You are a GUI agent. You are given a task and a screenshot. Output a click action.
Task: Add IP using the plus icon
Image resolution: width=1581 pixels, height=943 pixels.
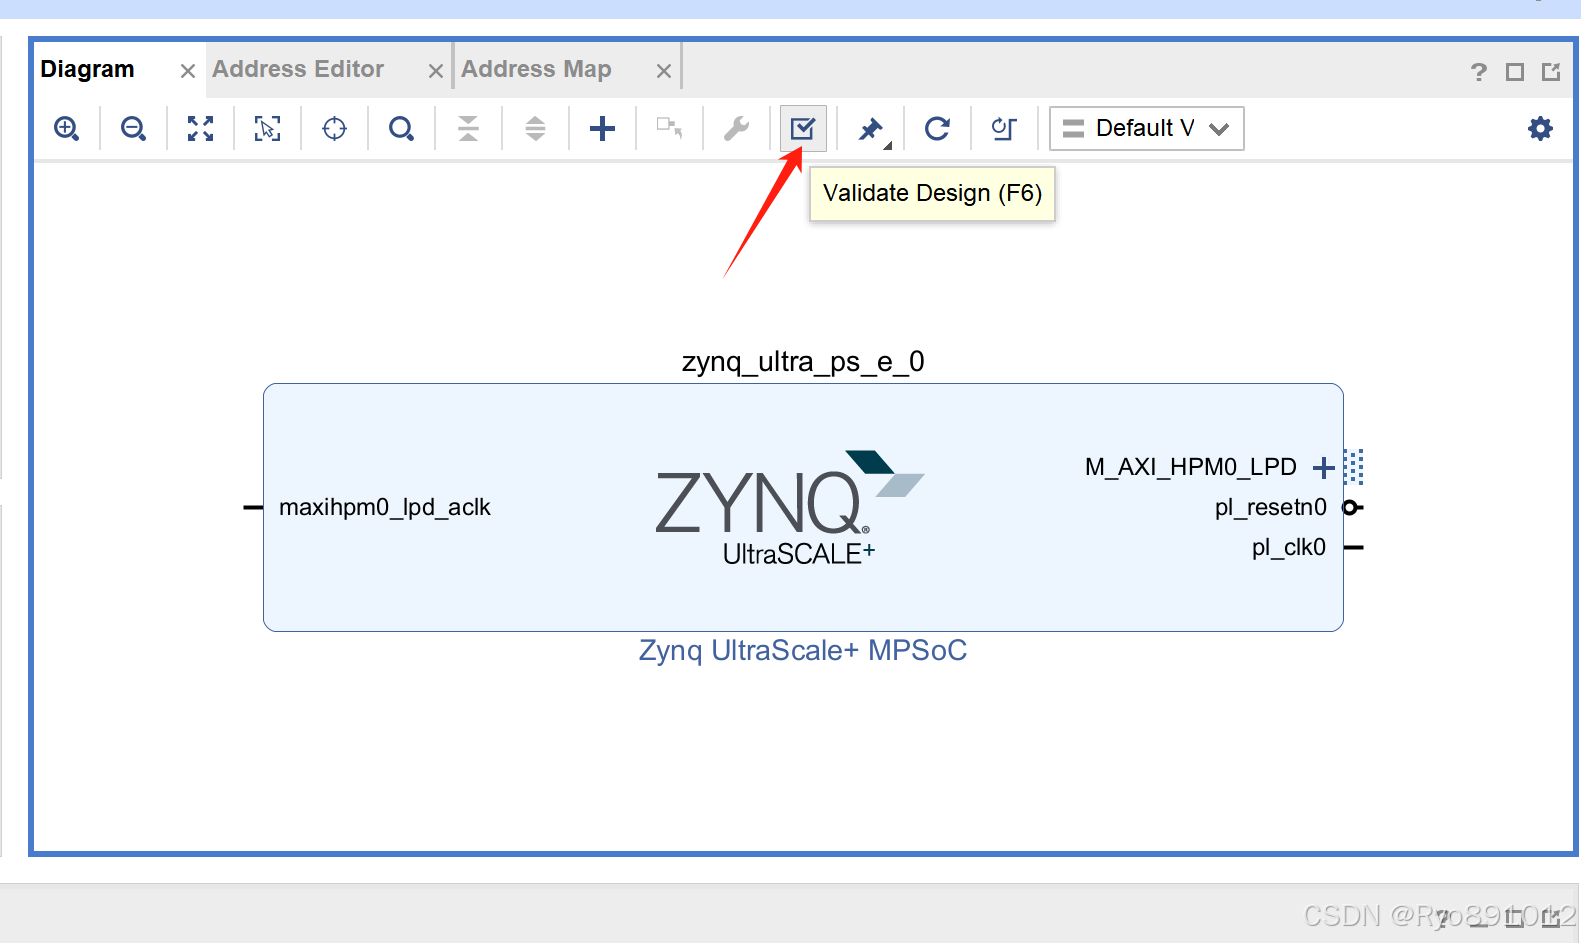[x=602, y=129]
